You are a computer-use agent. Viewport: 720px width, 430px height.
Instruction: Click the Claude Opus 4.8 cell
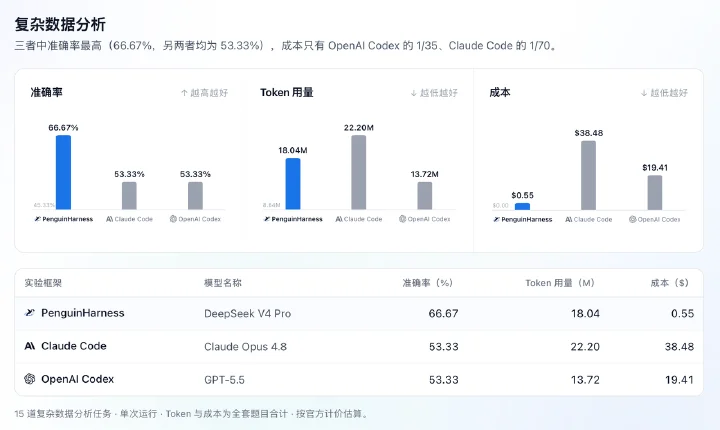click(245, 346)
